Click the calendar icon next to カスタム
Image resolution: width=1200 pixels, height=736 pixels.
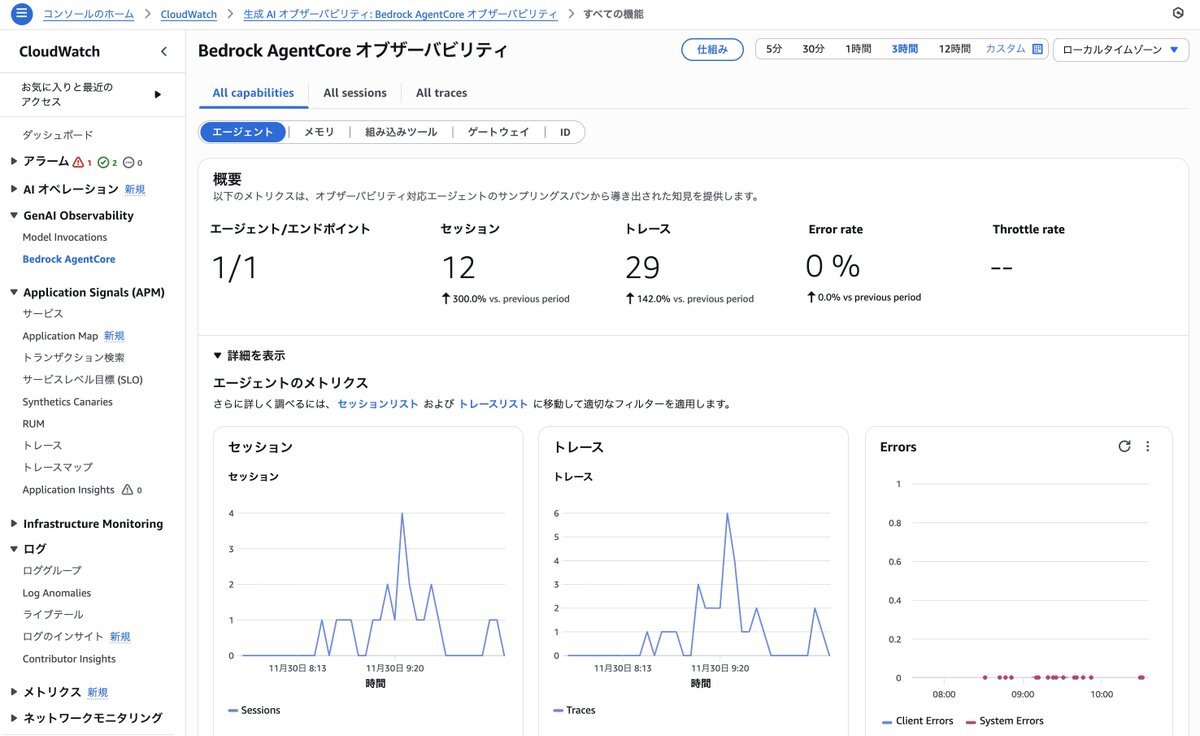pyautogui.click(x=1038, y=49)
